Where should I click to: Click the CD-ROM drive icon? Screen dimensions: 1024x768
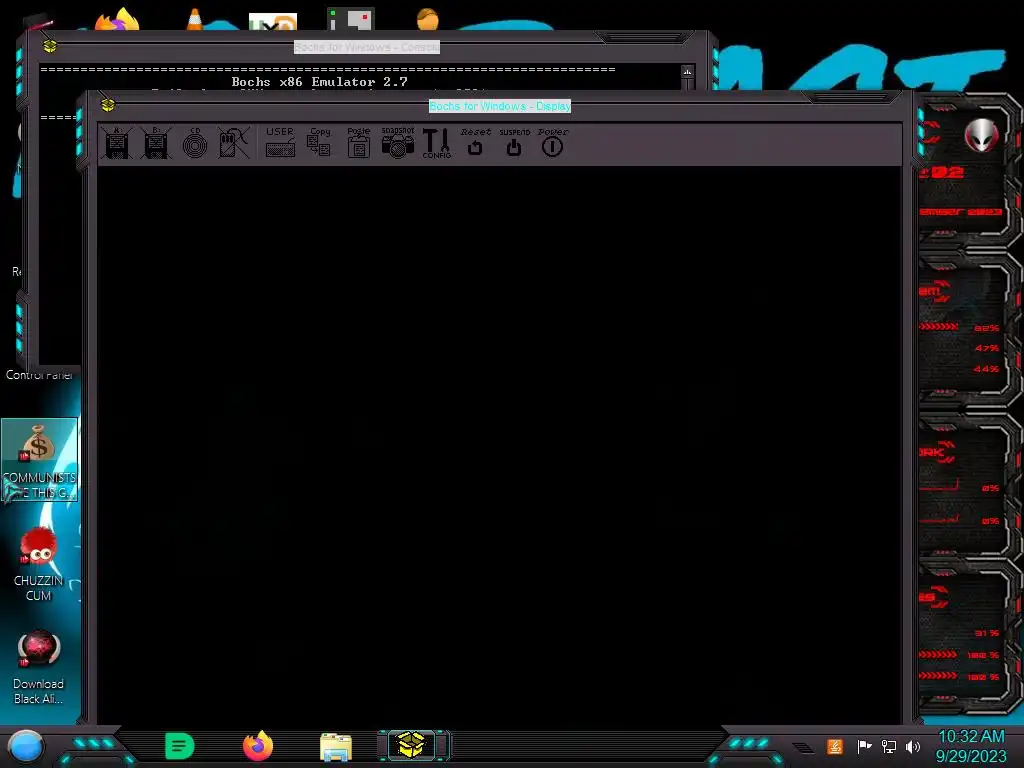pos(195,142)
